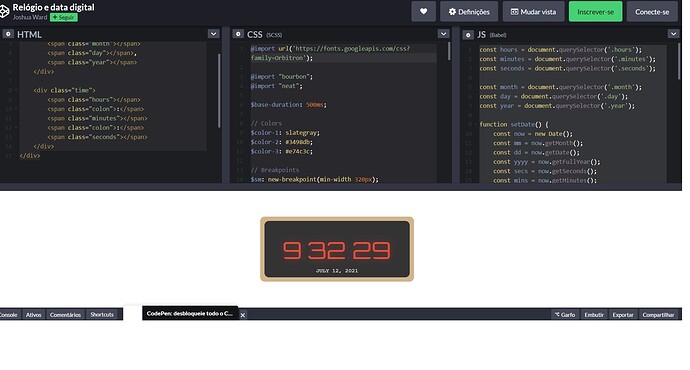The image size is (690, 370).
Task: Click JULY 12, 2021 date text
Action: [x=337, y=271]
